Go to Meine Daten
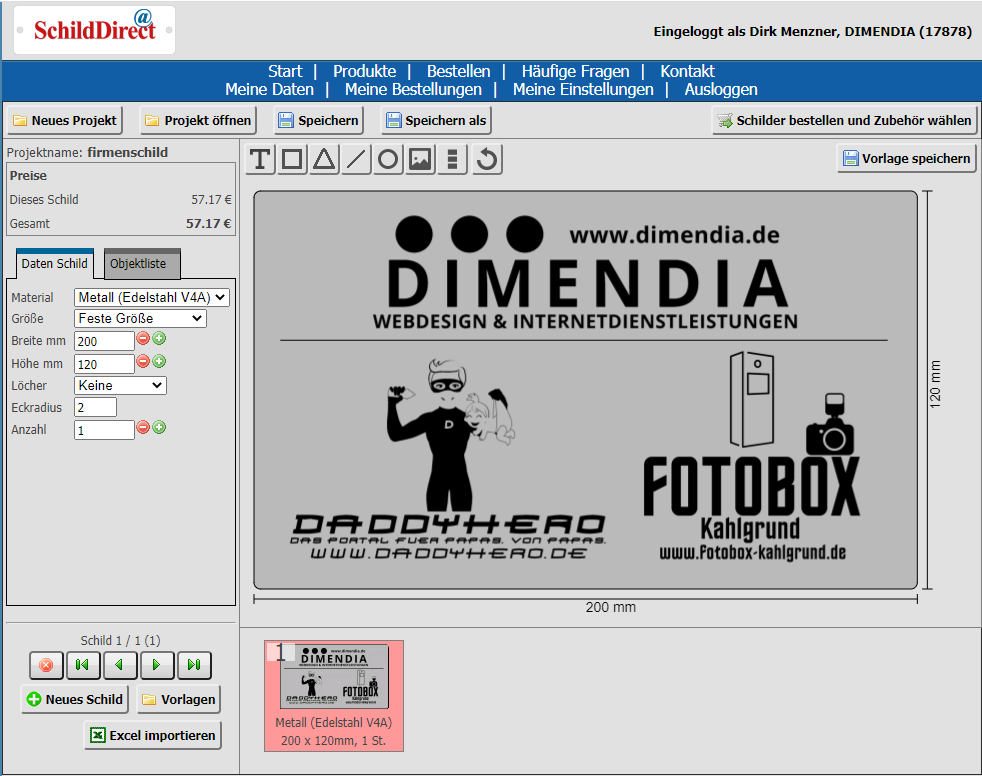This screenshot has height=776, width=982. click(x=269, y=90)
